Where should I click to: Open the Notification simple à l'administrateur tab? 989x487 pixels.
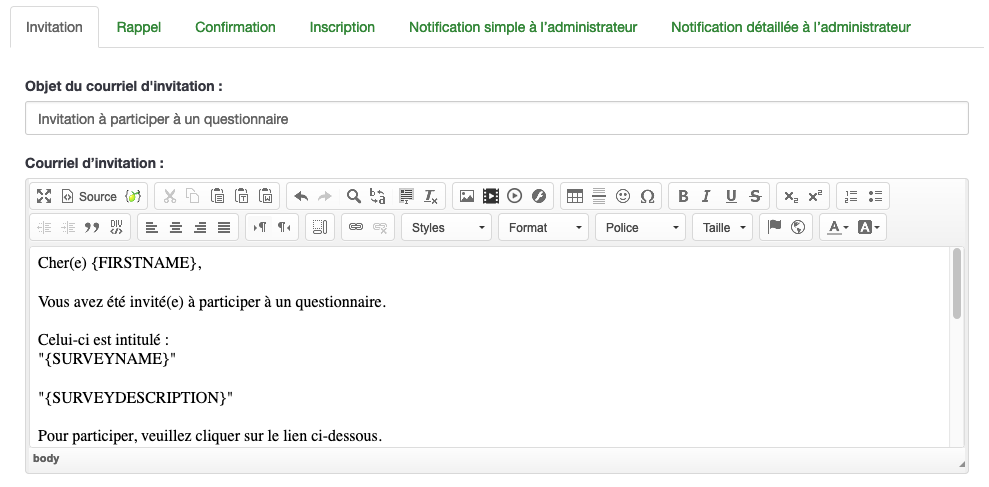coord(522,27)
